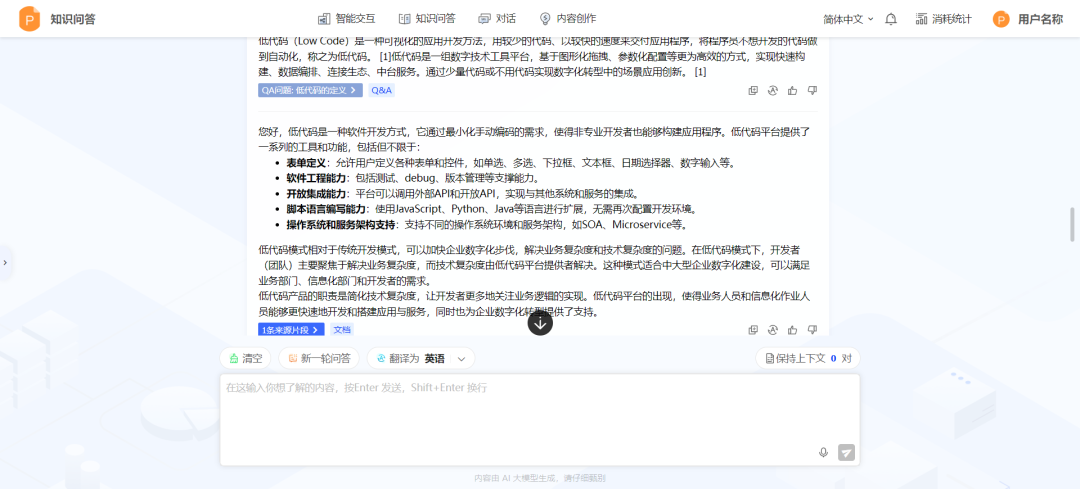
Task: Click the 清空 clear button
Action: coord(245,358)
